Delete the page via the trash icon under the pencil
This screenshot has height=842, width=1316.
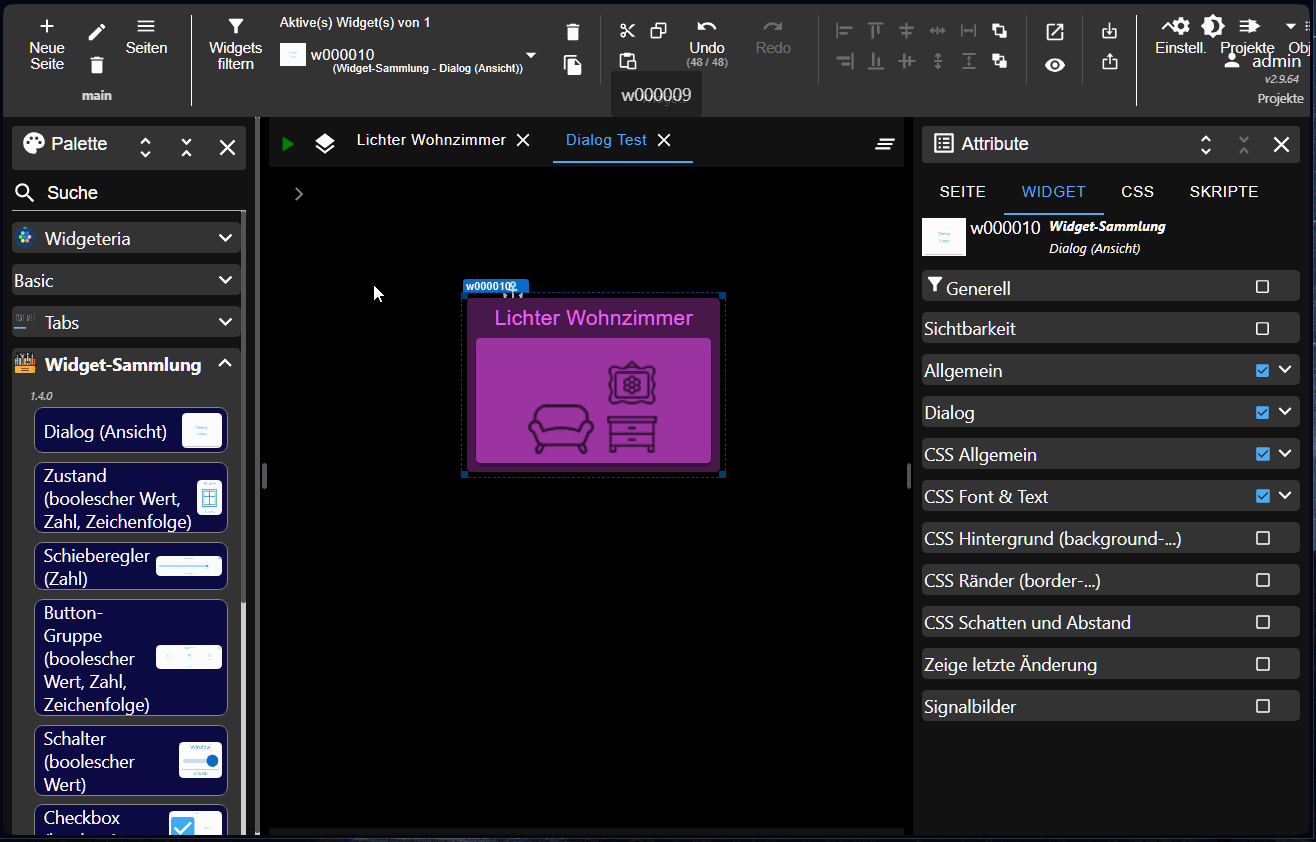[x=97, y=65]
